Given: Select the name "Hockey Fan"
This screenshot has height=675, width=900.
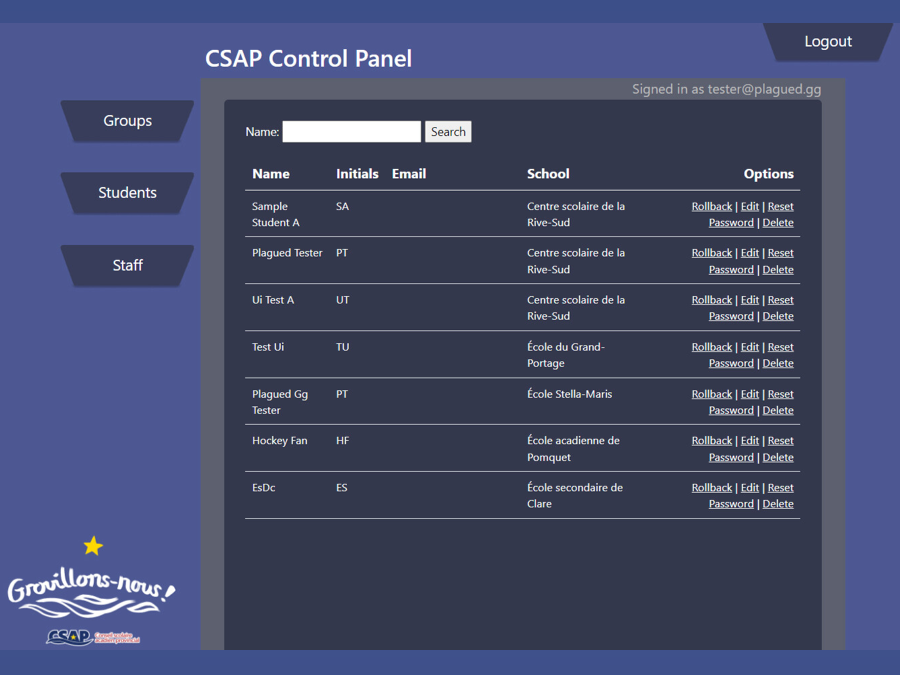Looking at the screenshot, I should tap(280, 441).
